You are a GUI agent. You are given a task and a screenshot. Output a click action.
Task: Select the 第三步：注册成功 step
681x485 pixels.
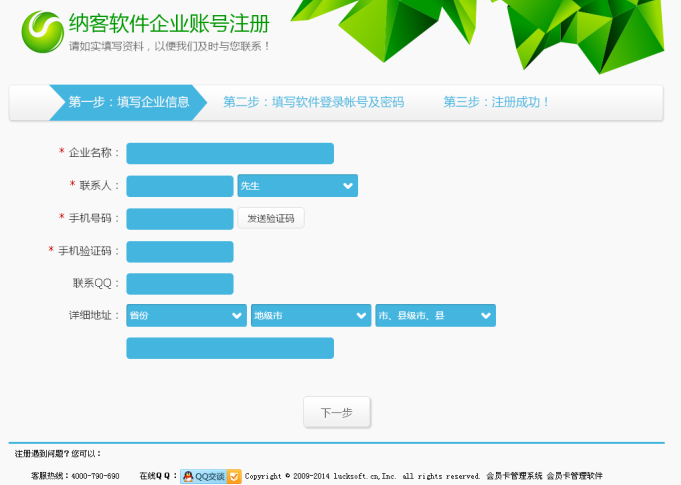pyautogui.click(x=496, y=102)
